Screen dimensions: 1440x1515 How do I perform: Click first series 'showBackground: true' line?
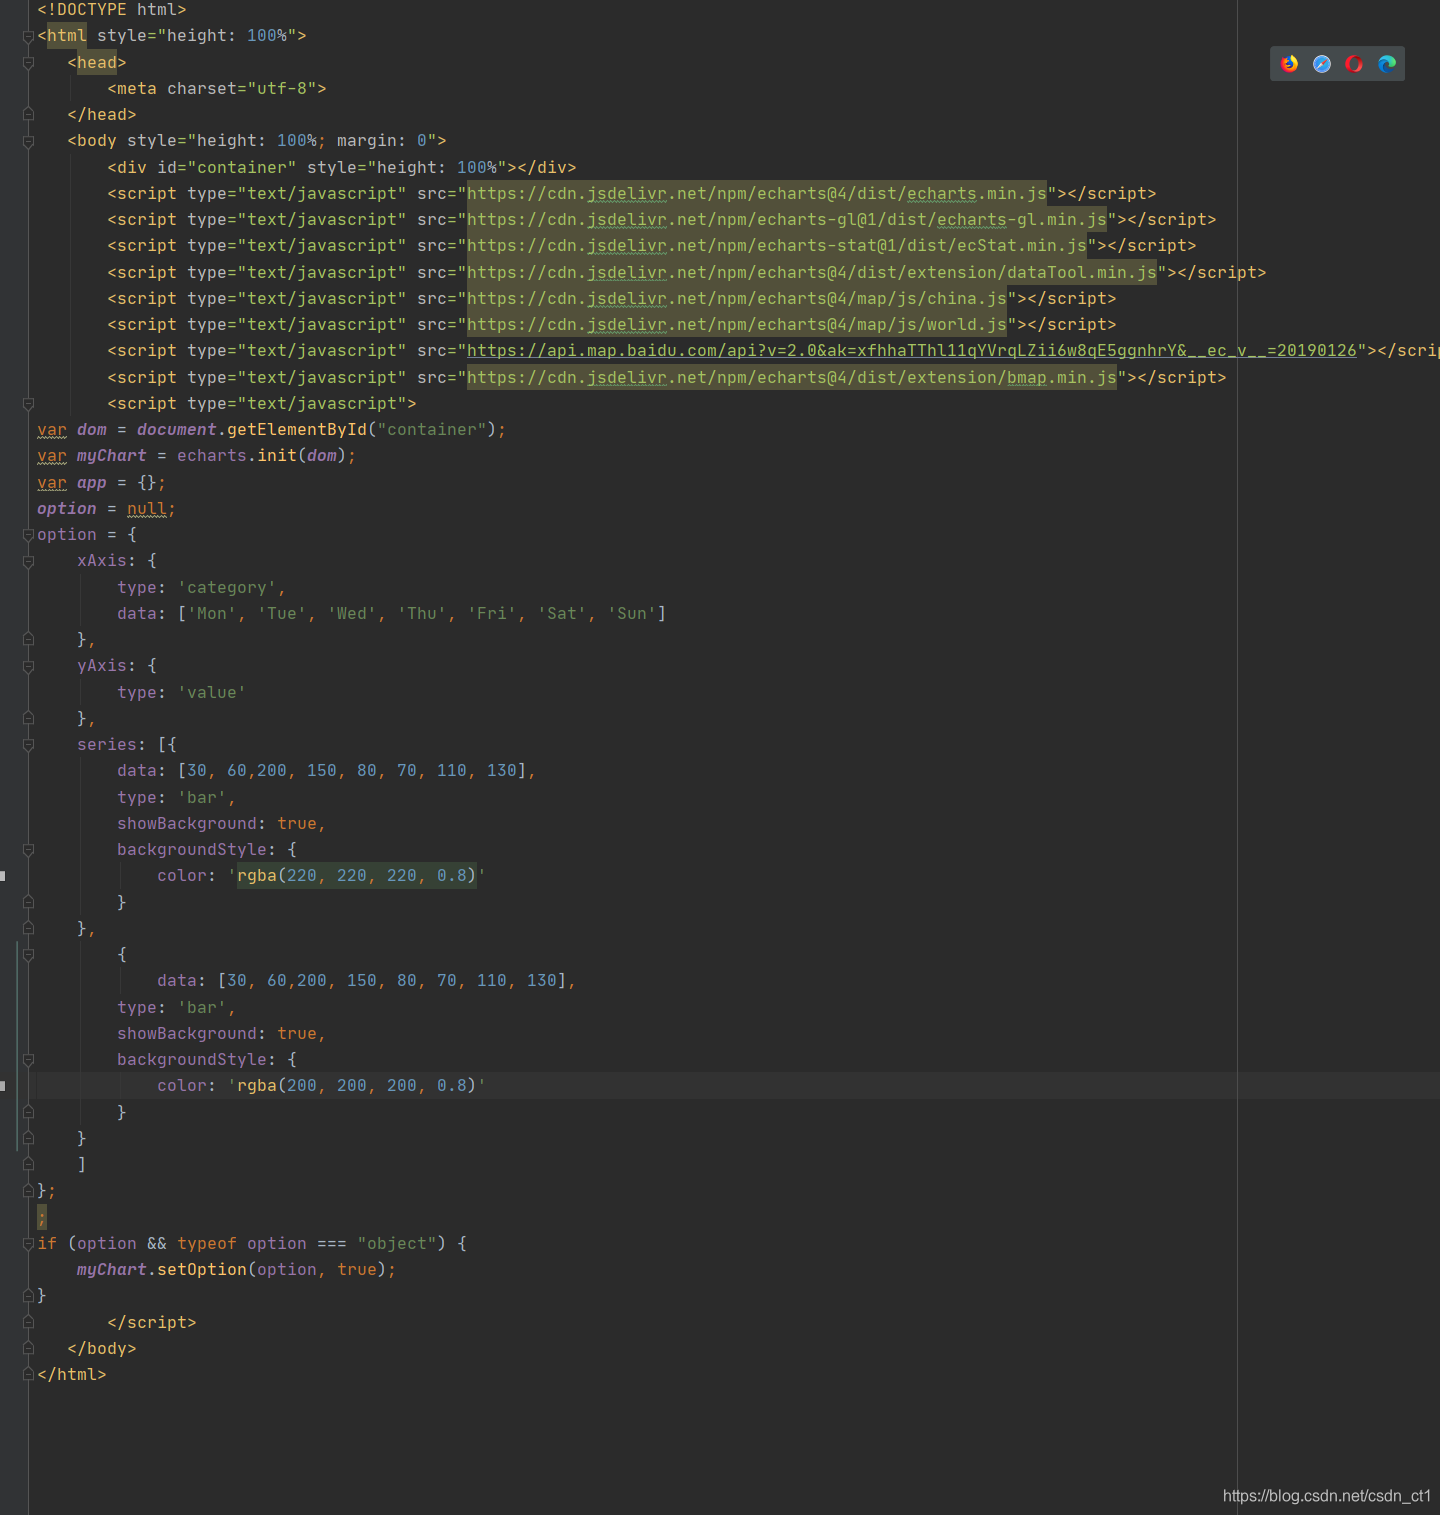tap(222, 824)
